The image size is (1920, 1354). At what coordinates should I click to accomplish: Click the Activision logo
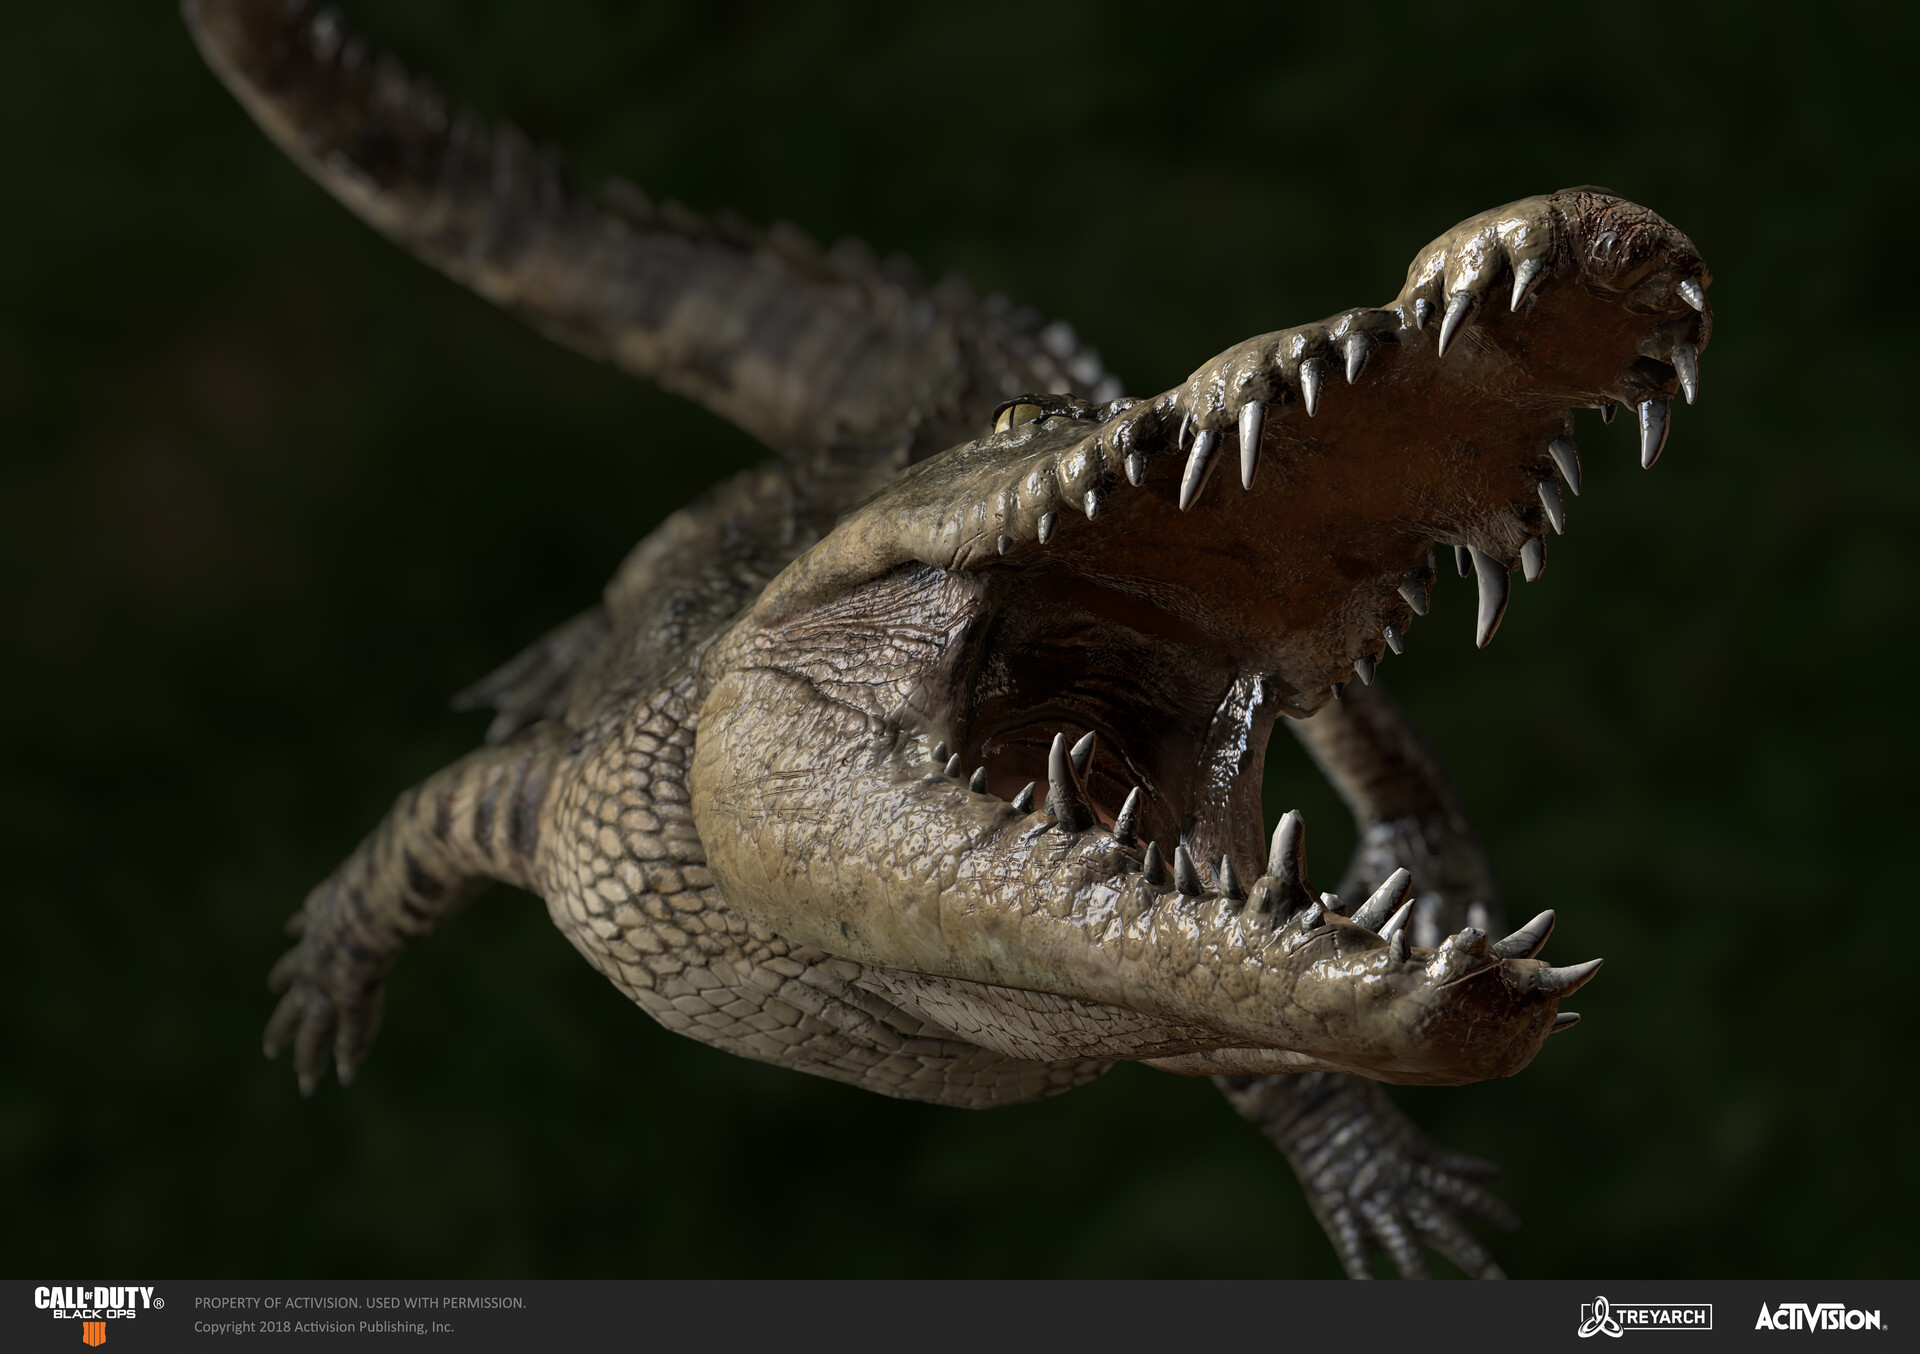pyautogui.click(x=1820, y=1317)
